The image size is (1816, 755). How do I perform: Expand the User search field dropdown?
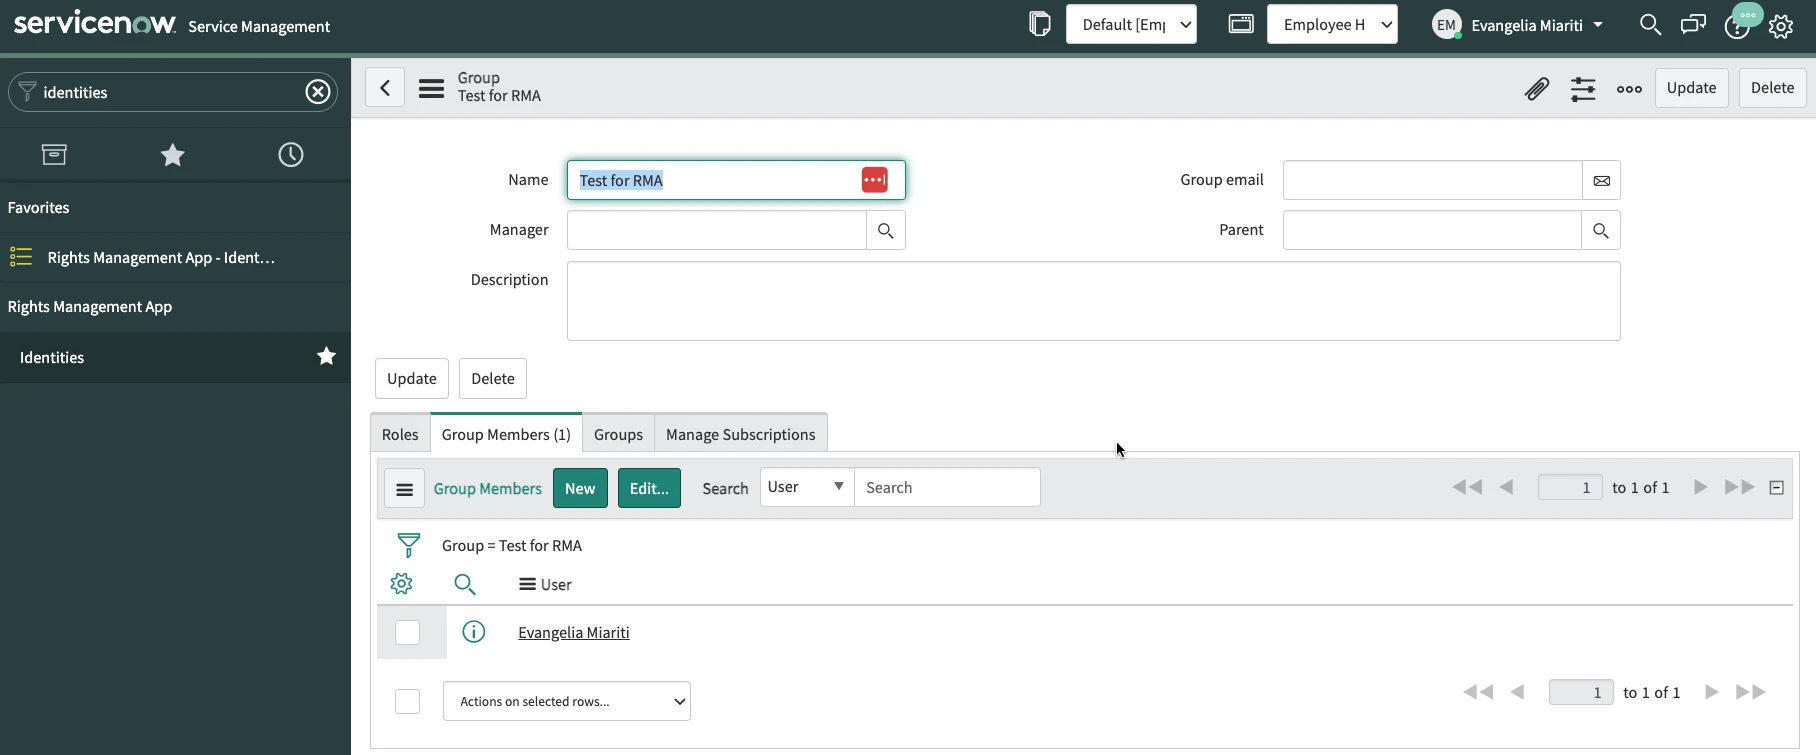click(x=807, y=488)
